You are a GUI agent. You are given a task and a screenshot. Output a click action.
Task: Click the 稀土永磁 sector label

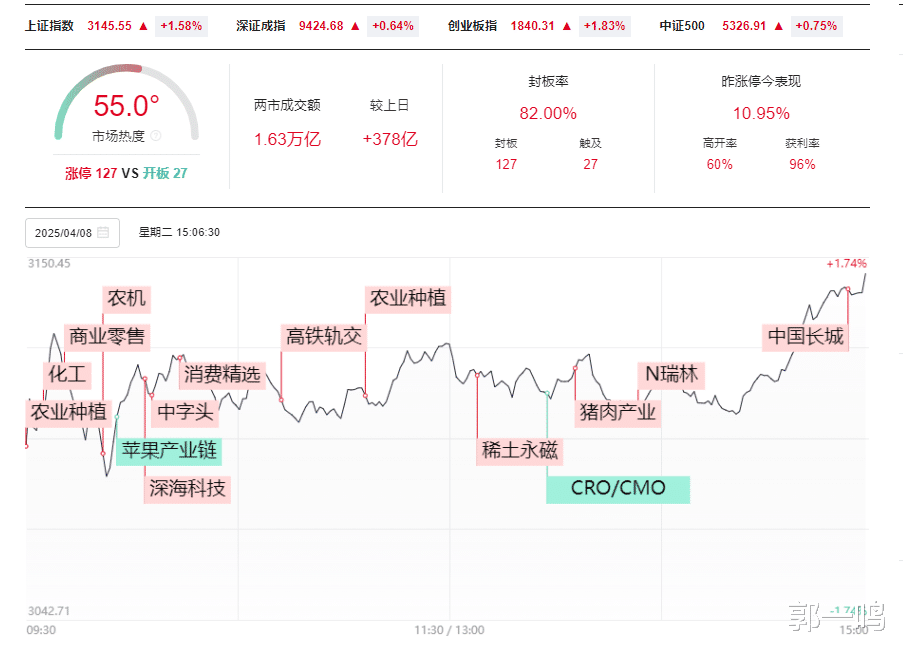519,450
